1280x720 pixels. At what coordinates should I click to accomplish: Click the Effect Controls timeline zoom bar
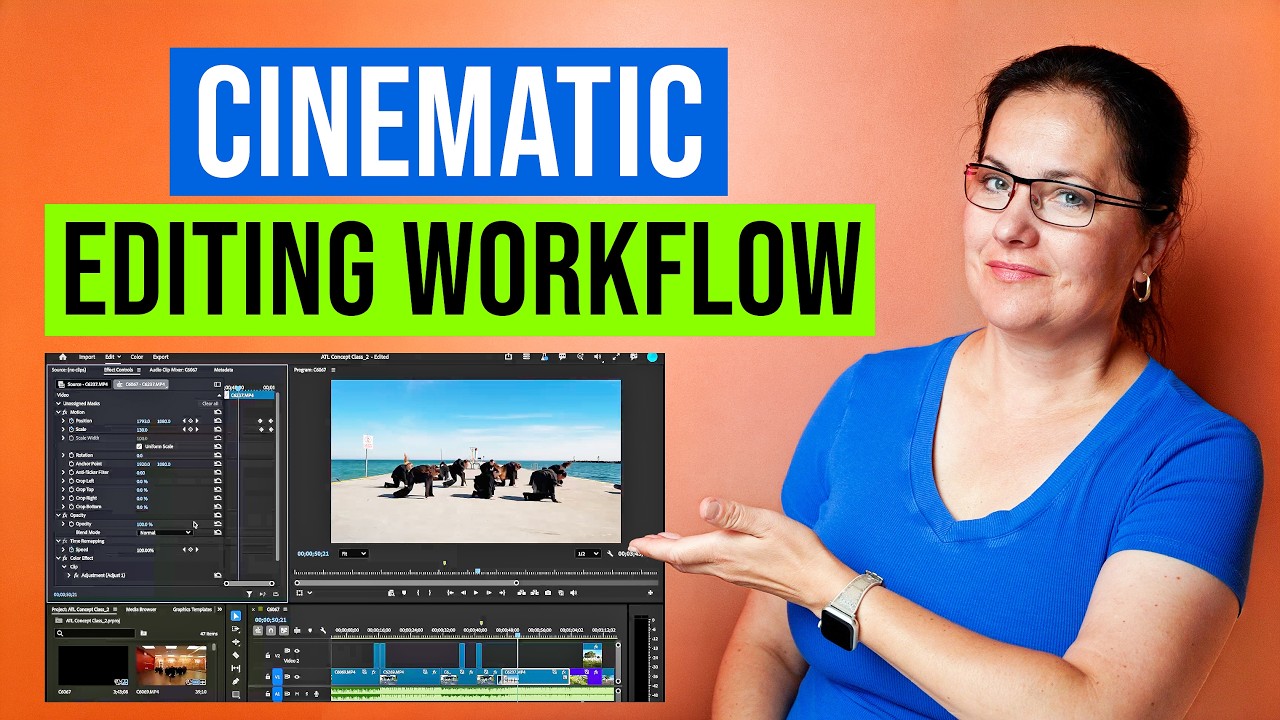(249, 583)
